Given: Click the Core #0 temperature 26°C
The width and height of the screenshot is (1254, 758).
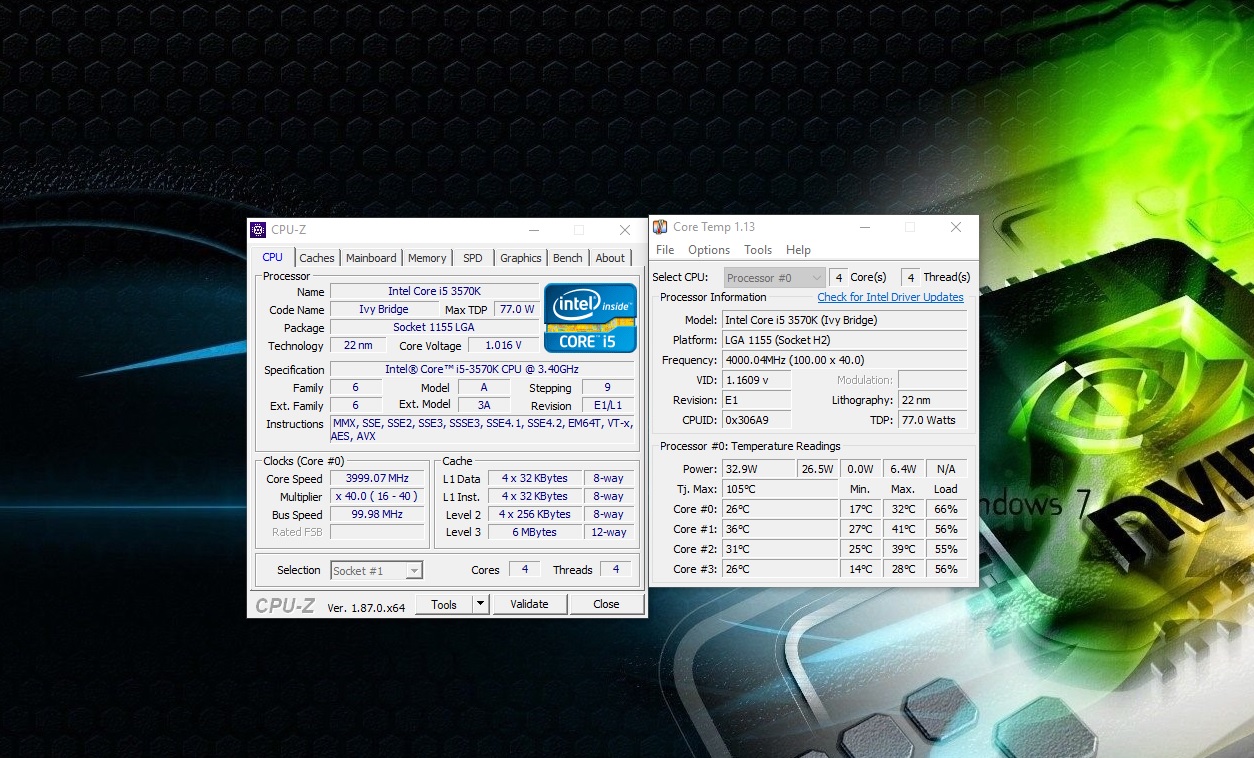Looking at the screenshot, I should tap(780, 509).
